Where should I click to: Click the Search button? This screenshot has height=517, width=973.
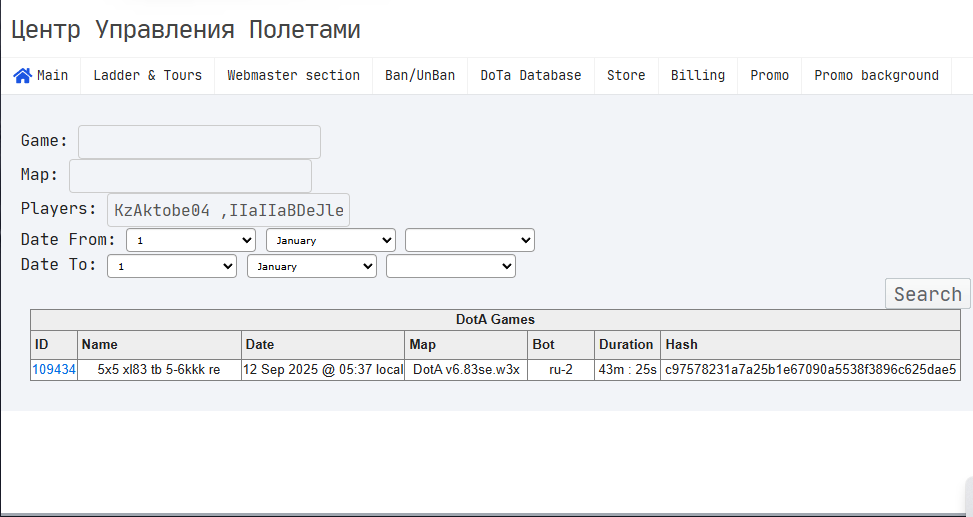(928, 294)
